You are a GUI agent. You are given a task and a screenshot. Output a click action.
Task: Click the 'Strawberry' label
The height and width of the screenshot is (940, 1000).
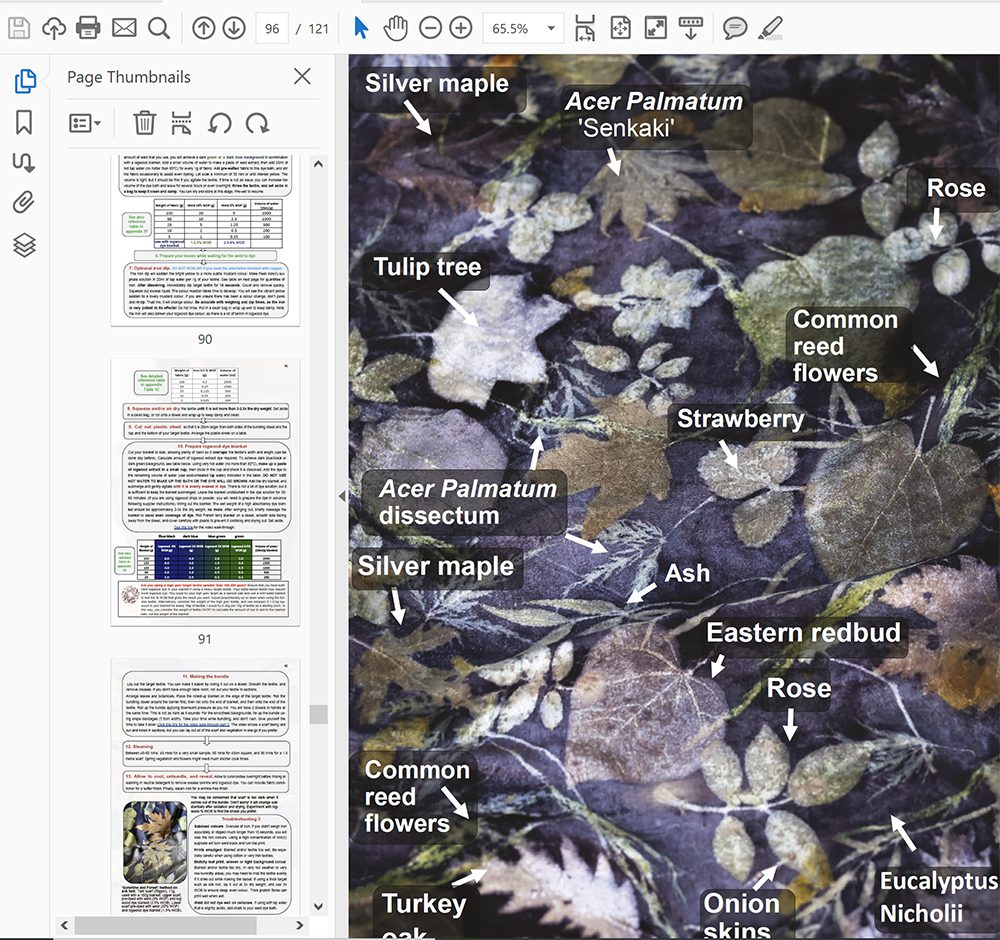click(740, 418)
